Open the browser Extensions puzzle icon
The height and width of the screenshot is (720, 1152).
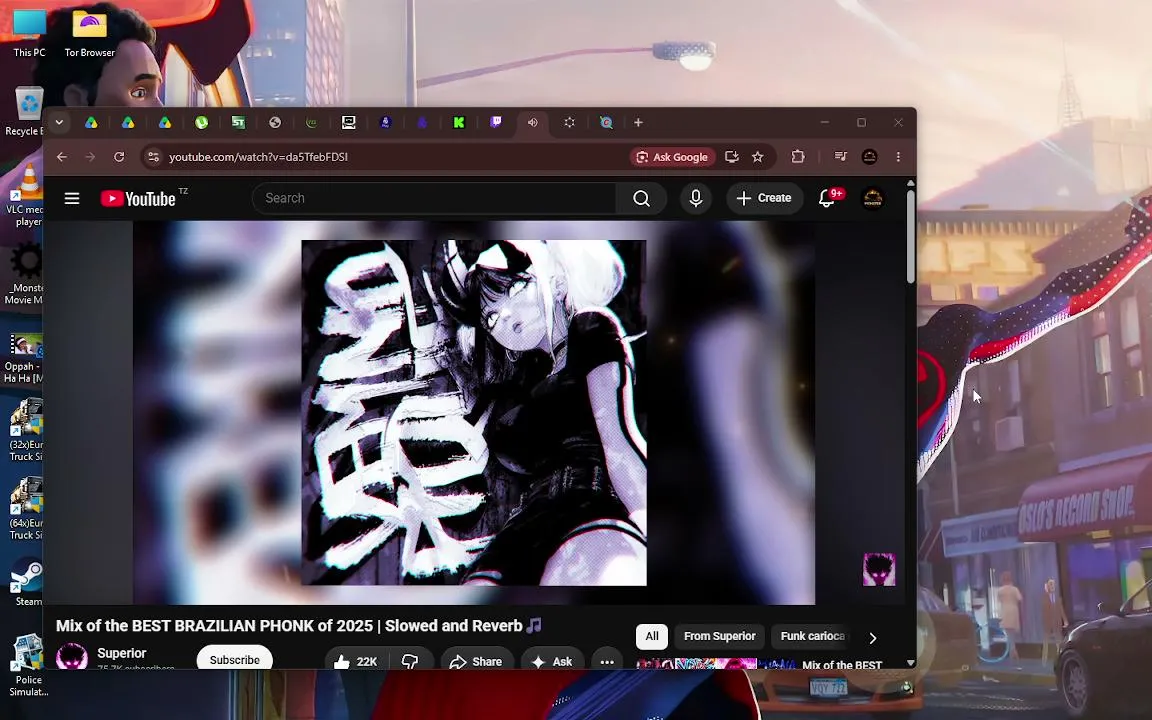pyautogui.click(x=798, y=156)
